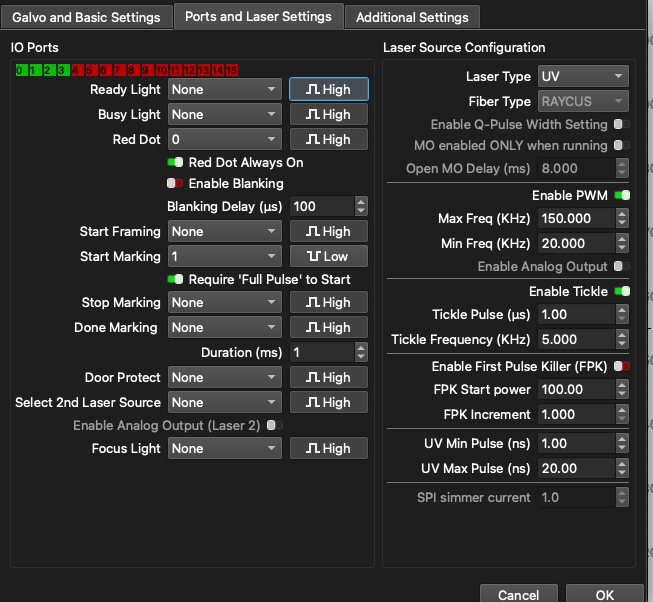The height and width of the screenshot is (602, 653).
Task: Click OK to confirm settings
Action: point(604,594)
